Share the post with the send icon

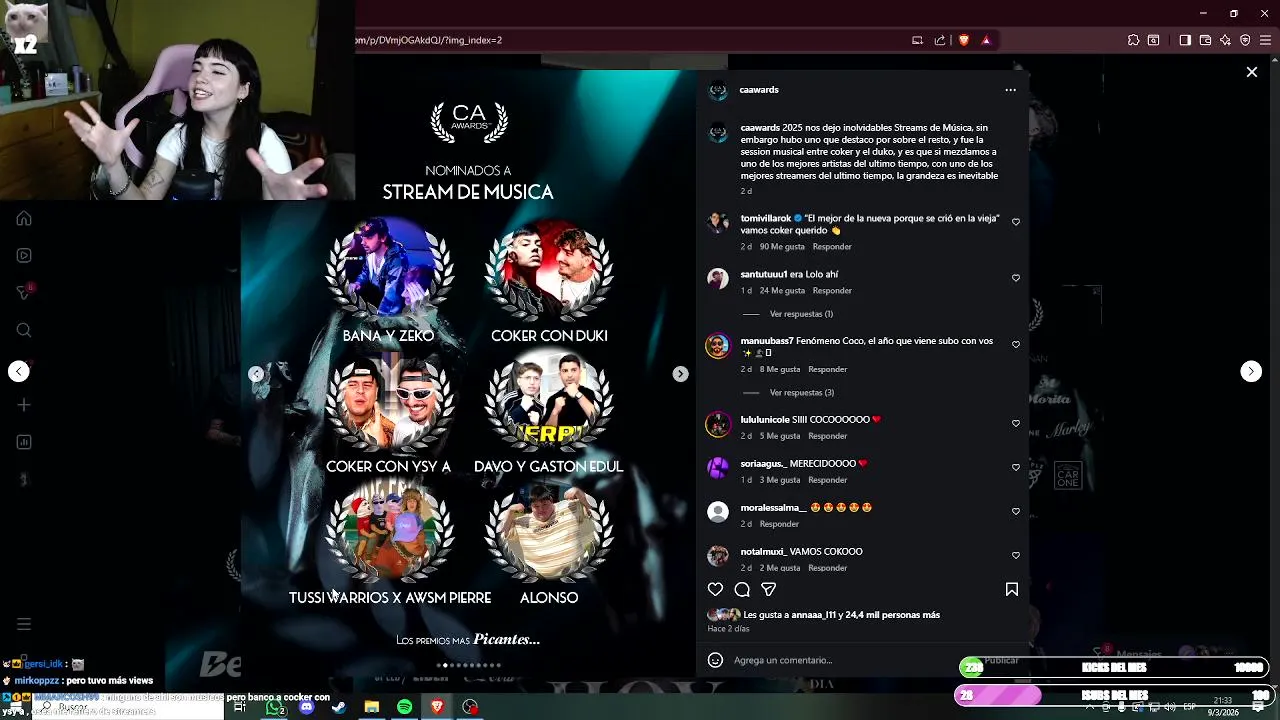(768, 590)
